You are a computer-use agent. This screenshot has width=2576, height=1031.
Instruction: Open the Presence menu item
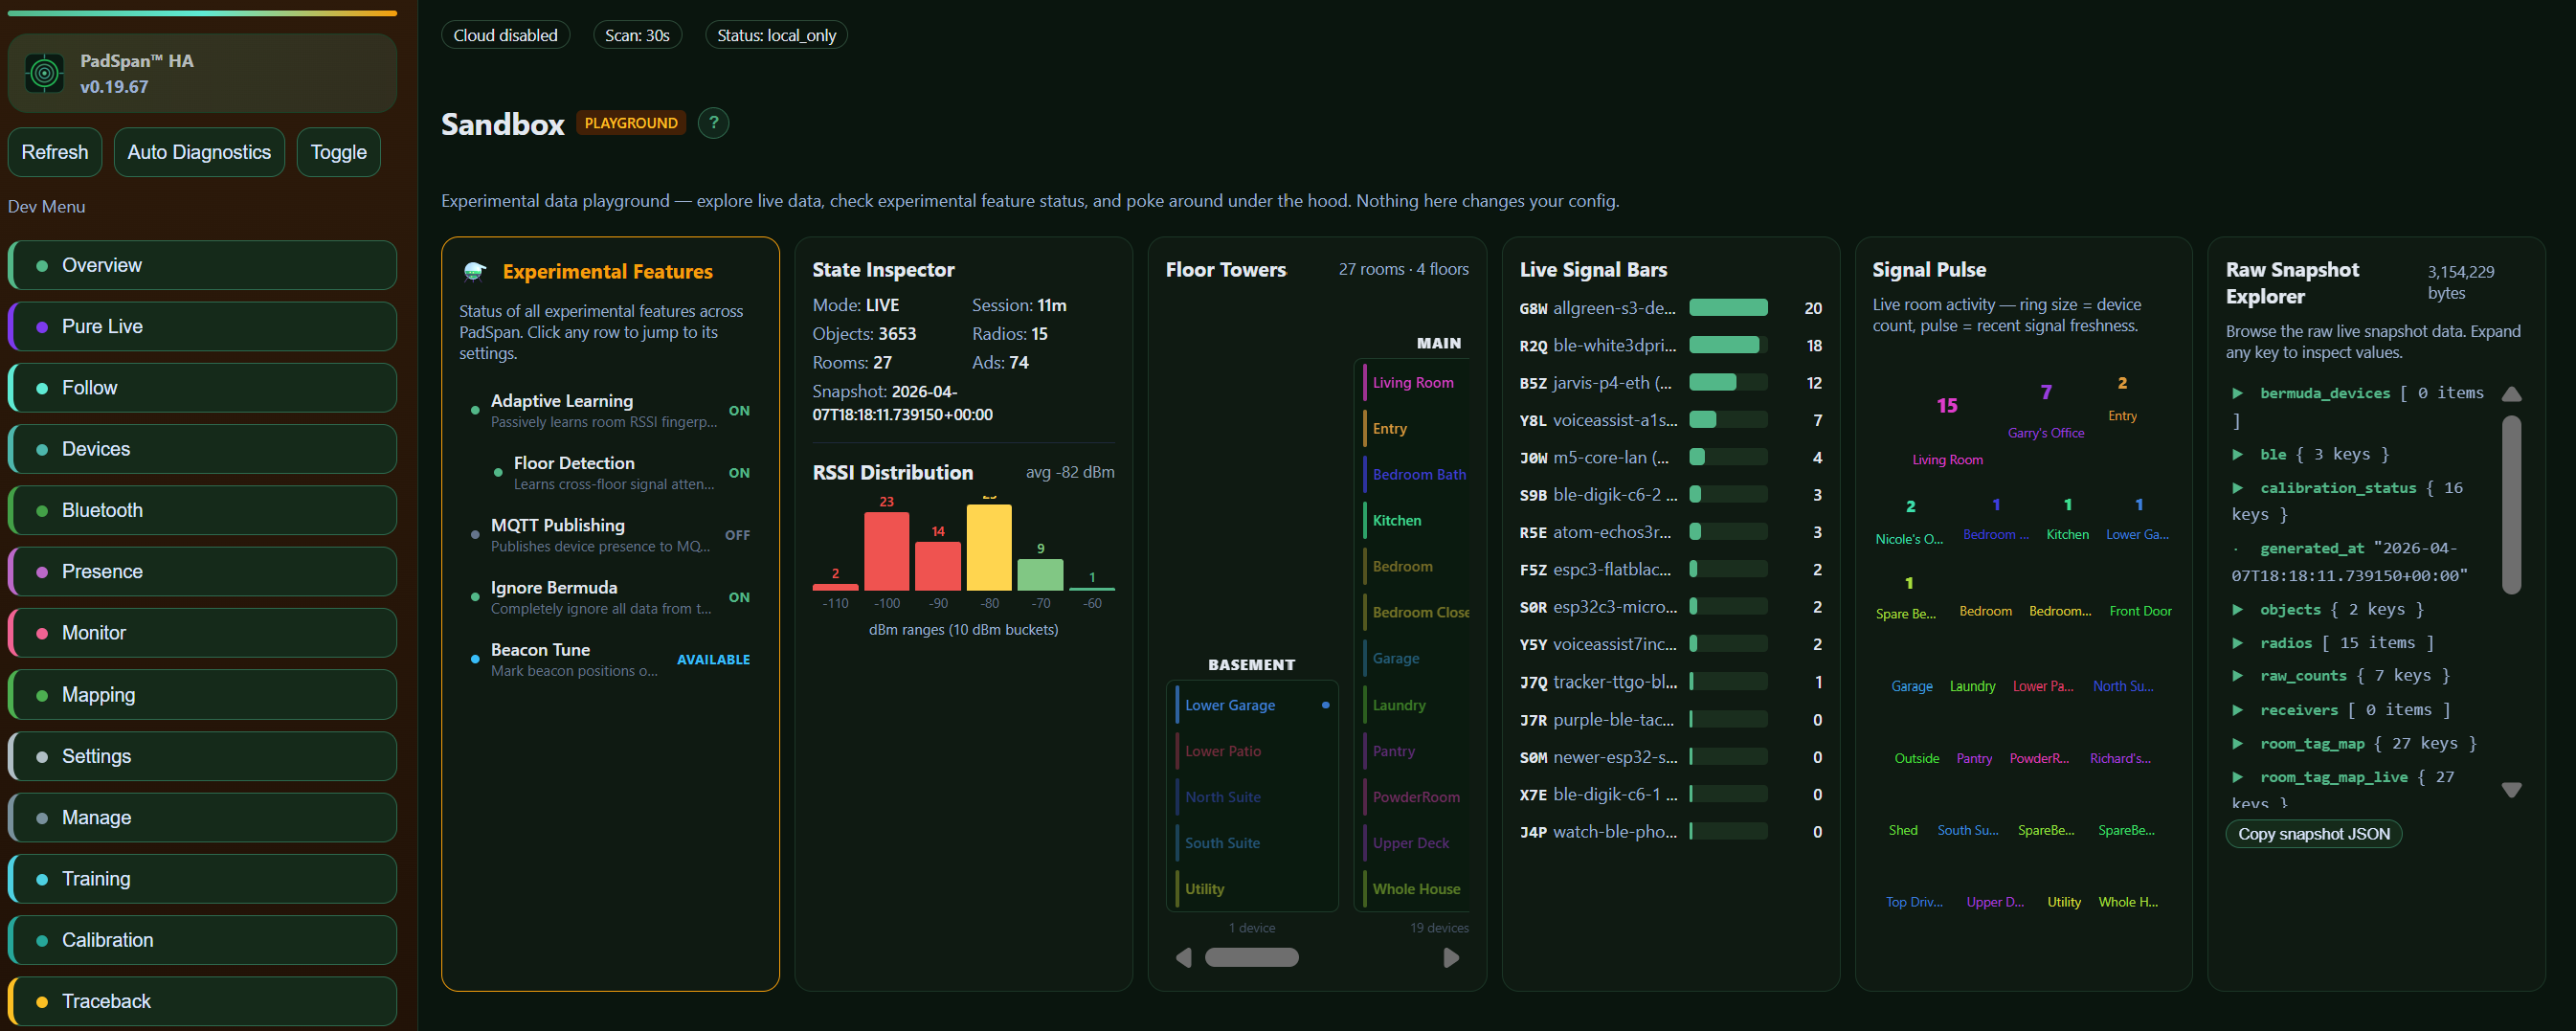pyautogui.click(x=203, y=572)
